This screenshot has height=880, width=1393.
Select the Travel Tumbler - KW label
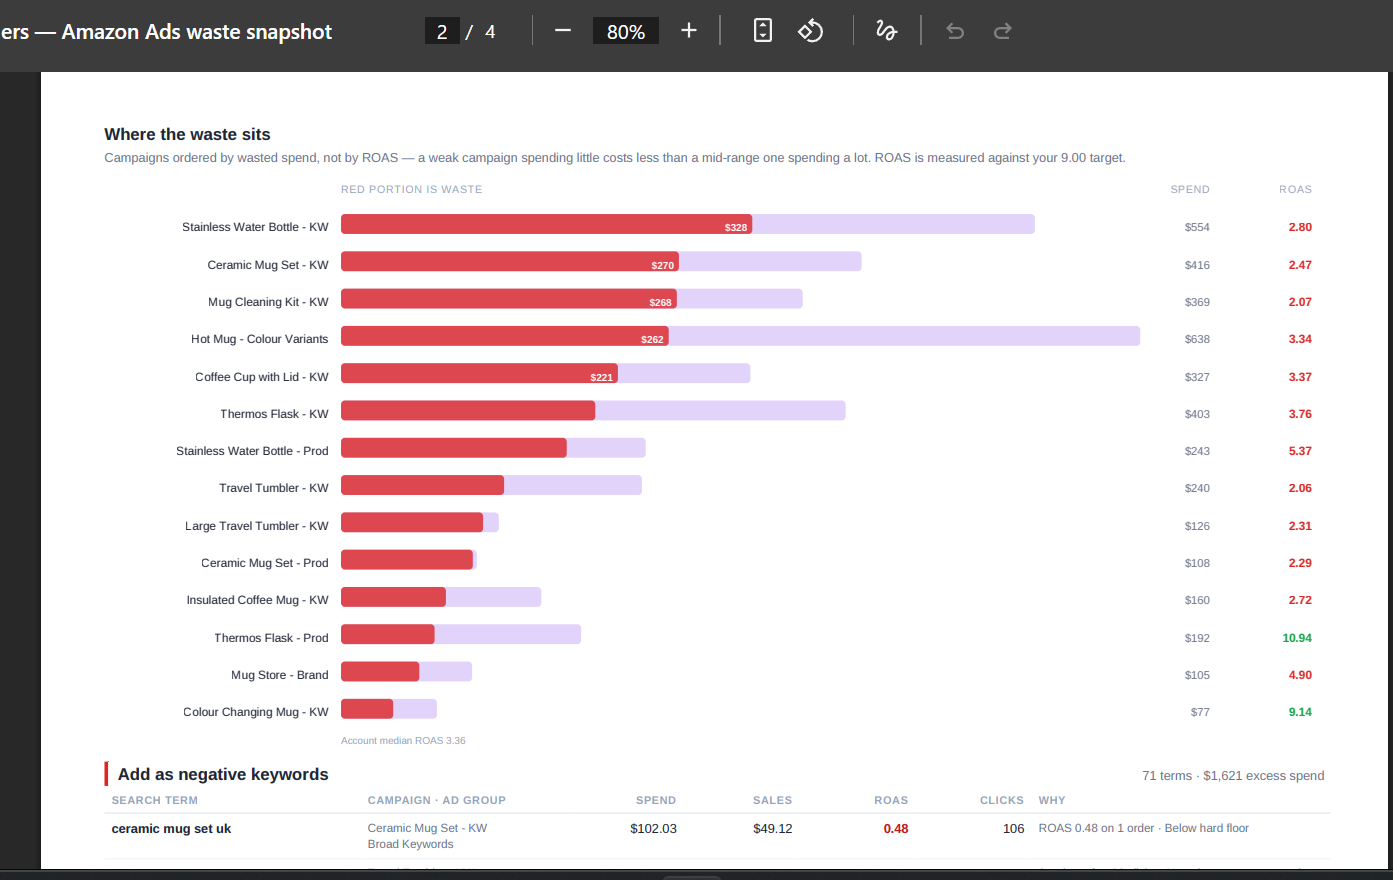tap(274, 488)
